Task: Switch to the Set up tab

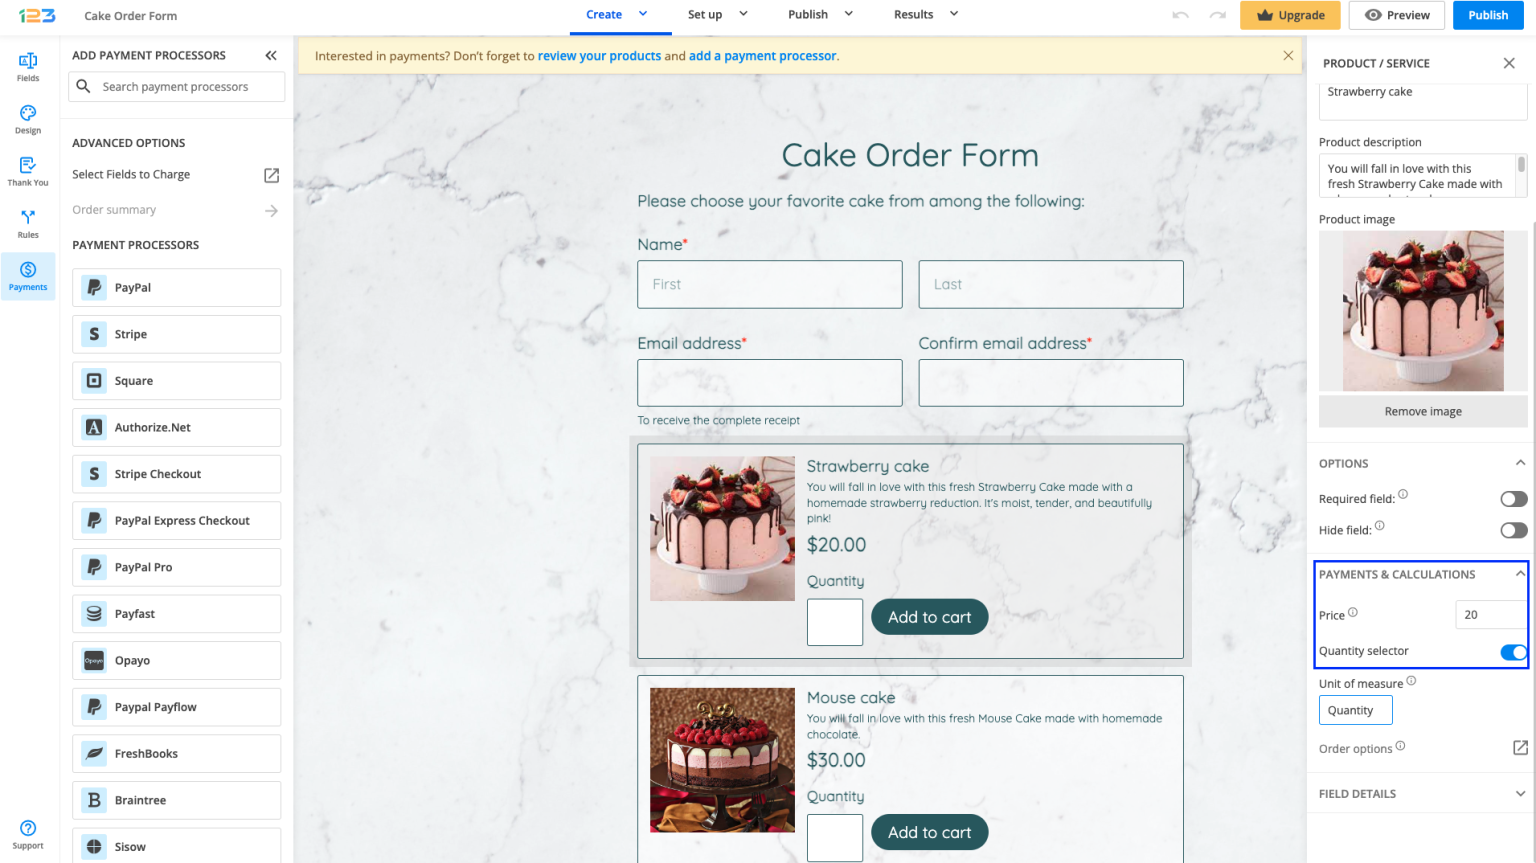Action: pos(705,15)
